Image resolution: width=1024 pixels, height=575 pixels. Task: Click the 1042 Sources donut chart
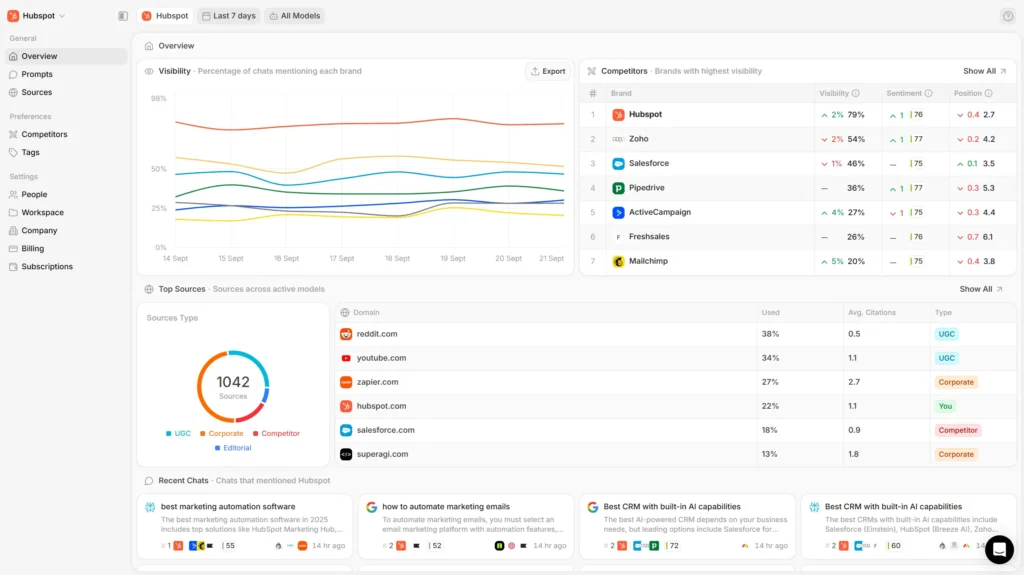pos(233,386)
